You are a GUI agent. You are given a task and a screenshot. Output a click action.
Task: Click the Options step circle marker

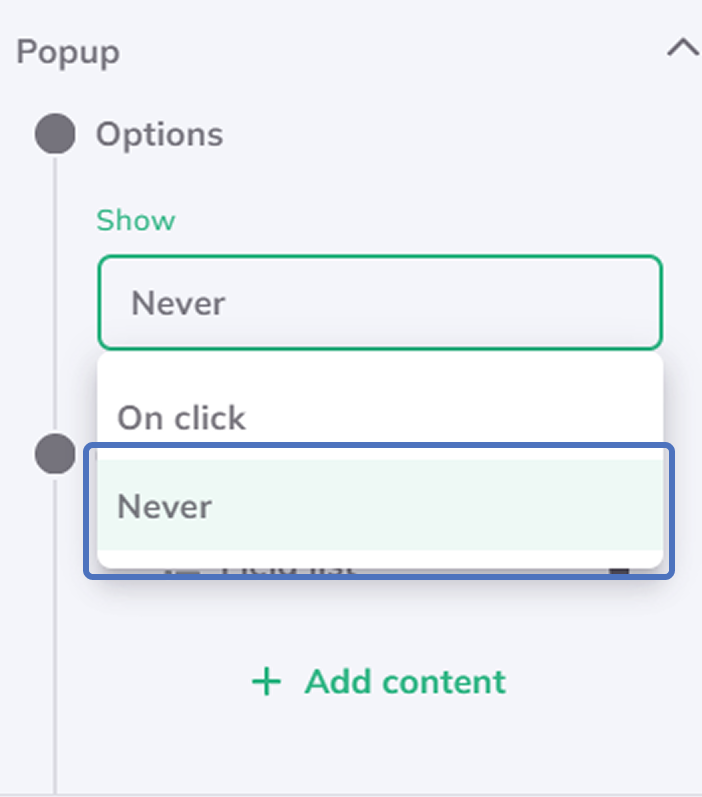pos(55,134)
